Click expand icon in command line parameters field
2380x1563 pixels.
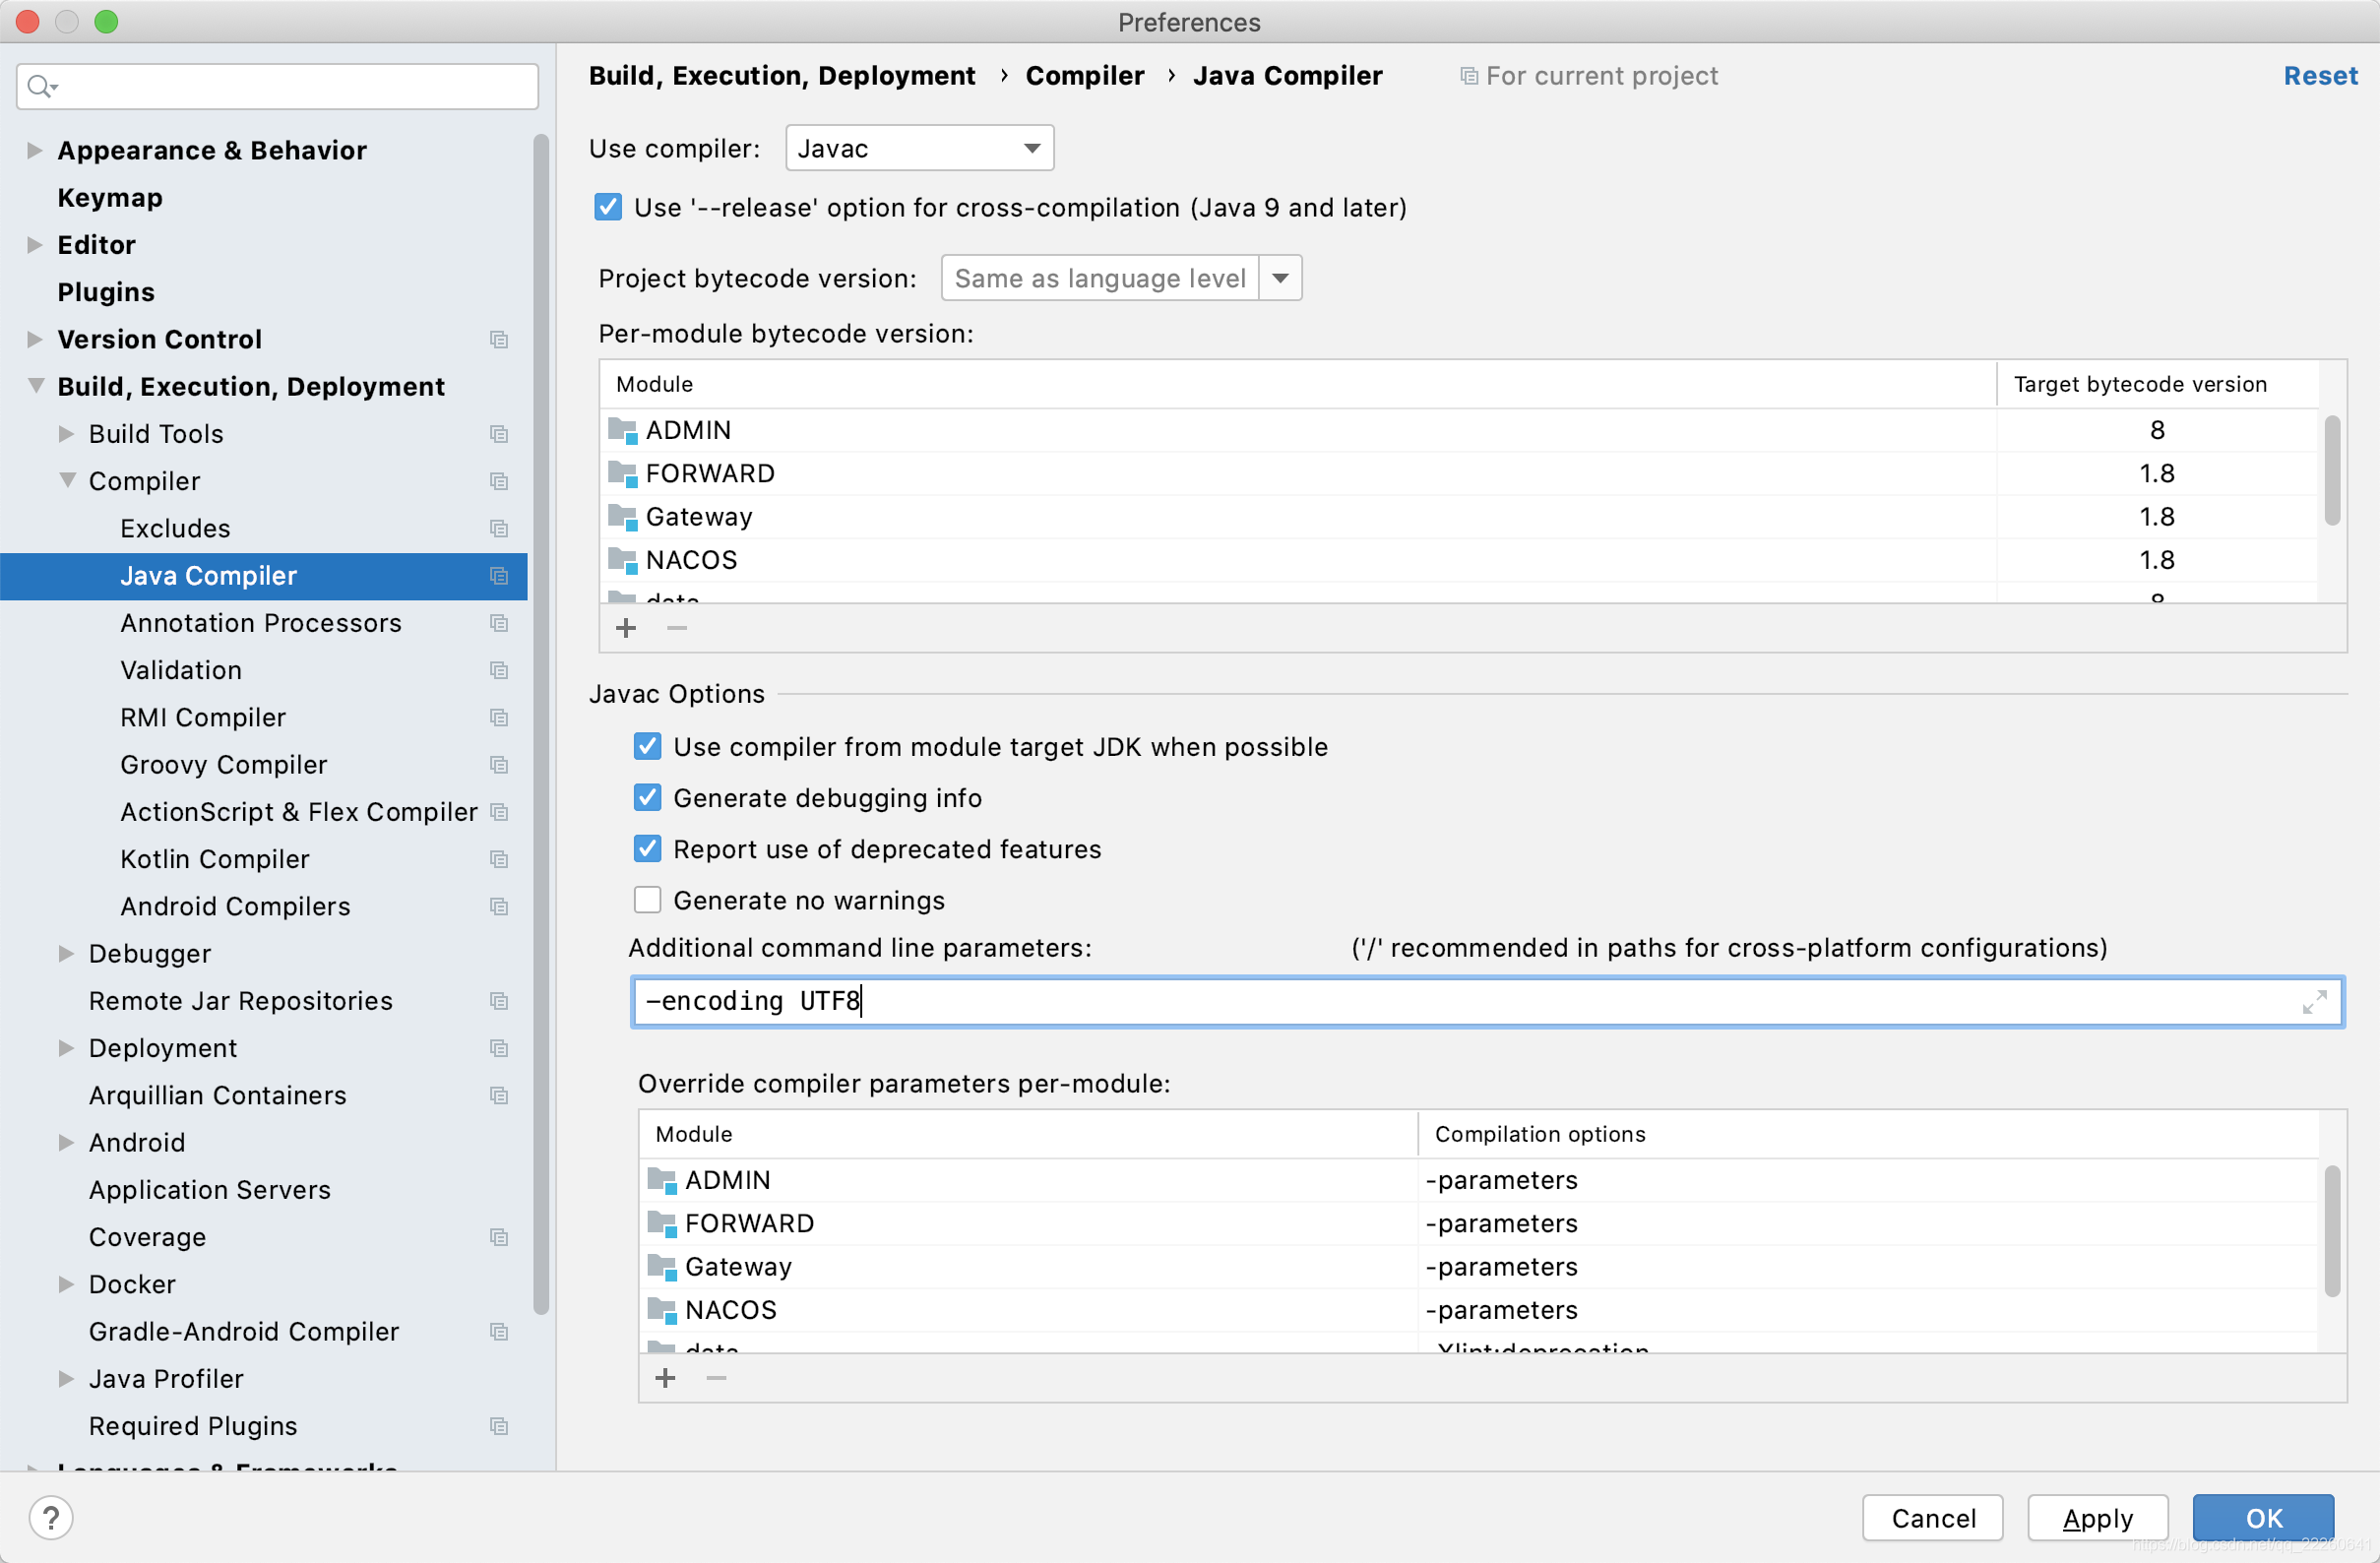(2315, 1002)
